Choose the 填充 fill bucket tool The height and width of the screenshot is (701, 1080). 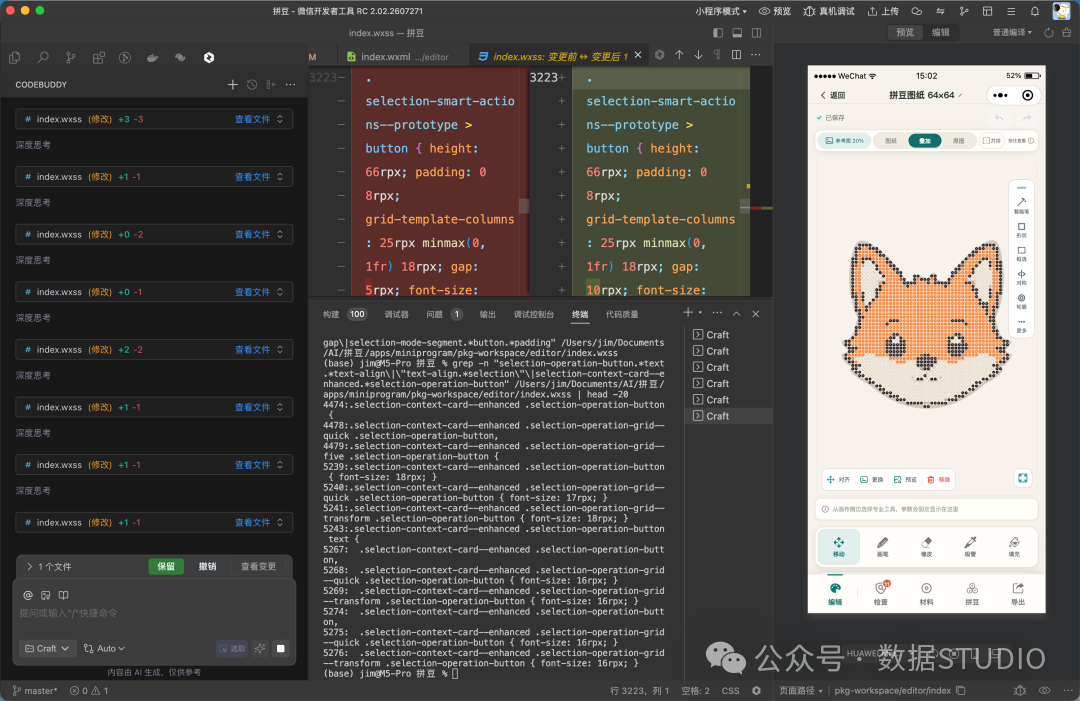tap(1014, 546)
